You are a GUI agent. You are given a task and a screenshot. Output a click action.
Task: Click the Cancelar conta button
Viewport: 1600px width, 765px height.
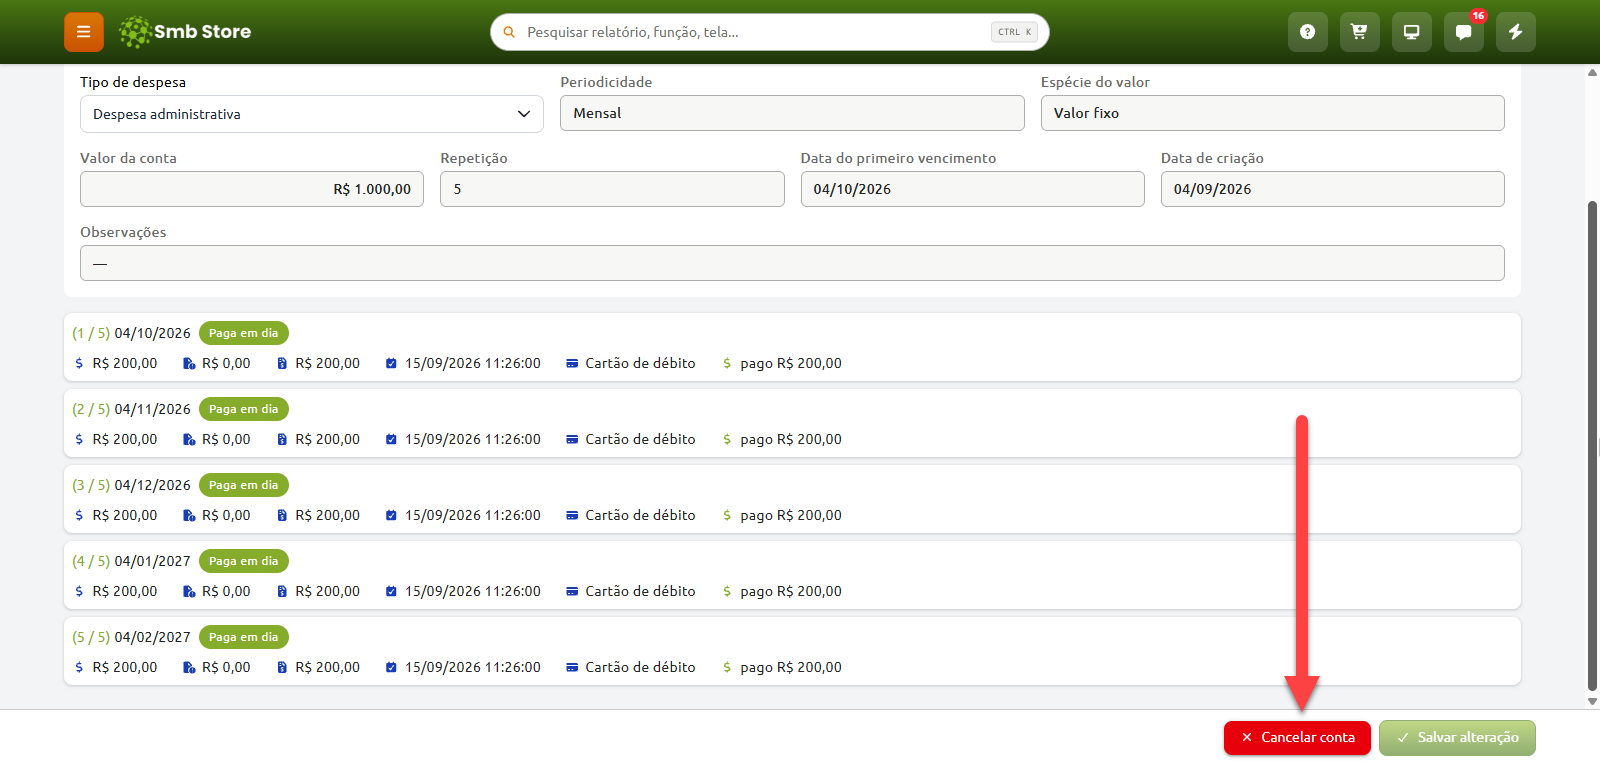tap(1297, 738)
